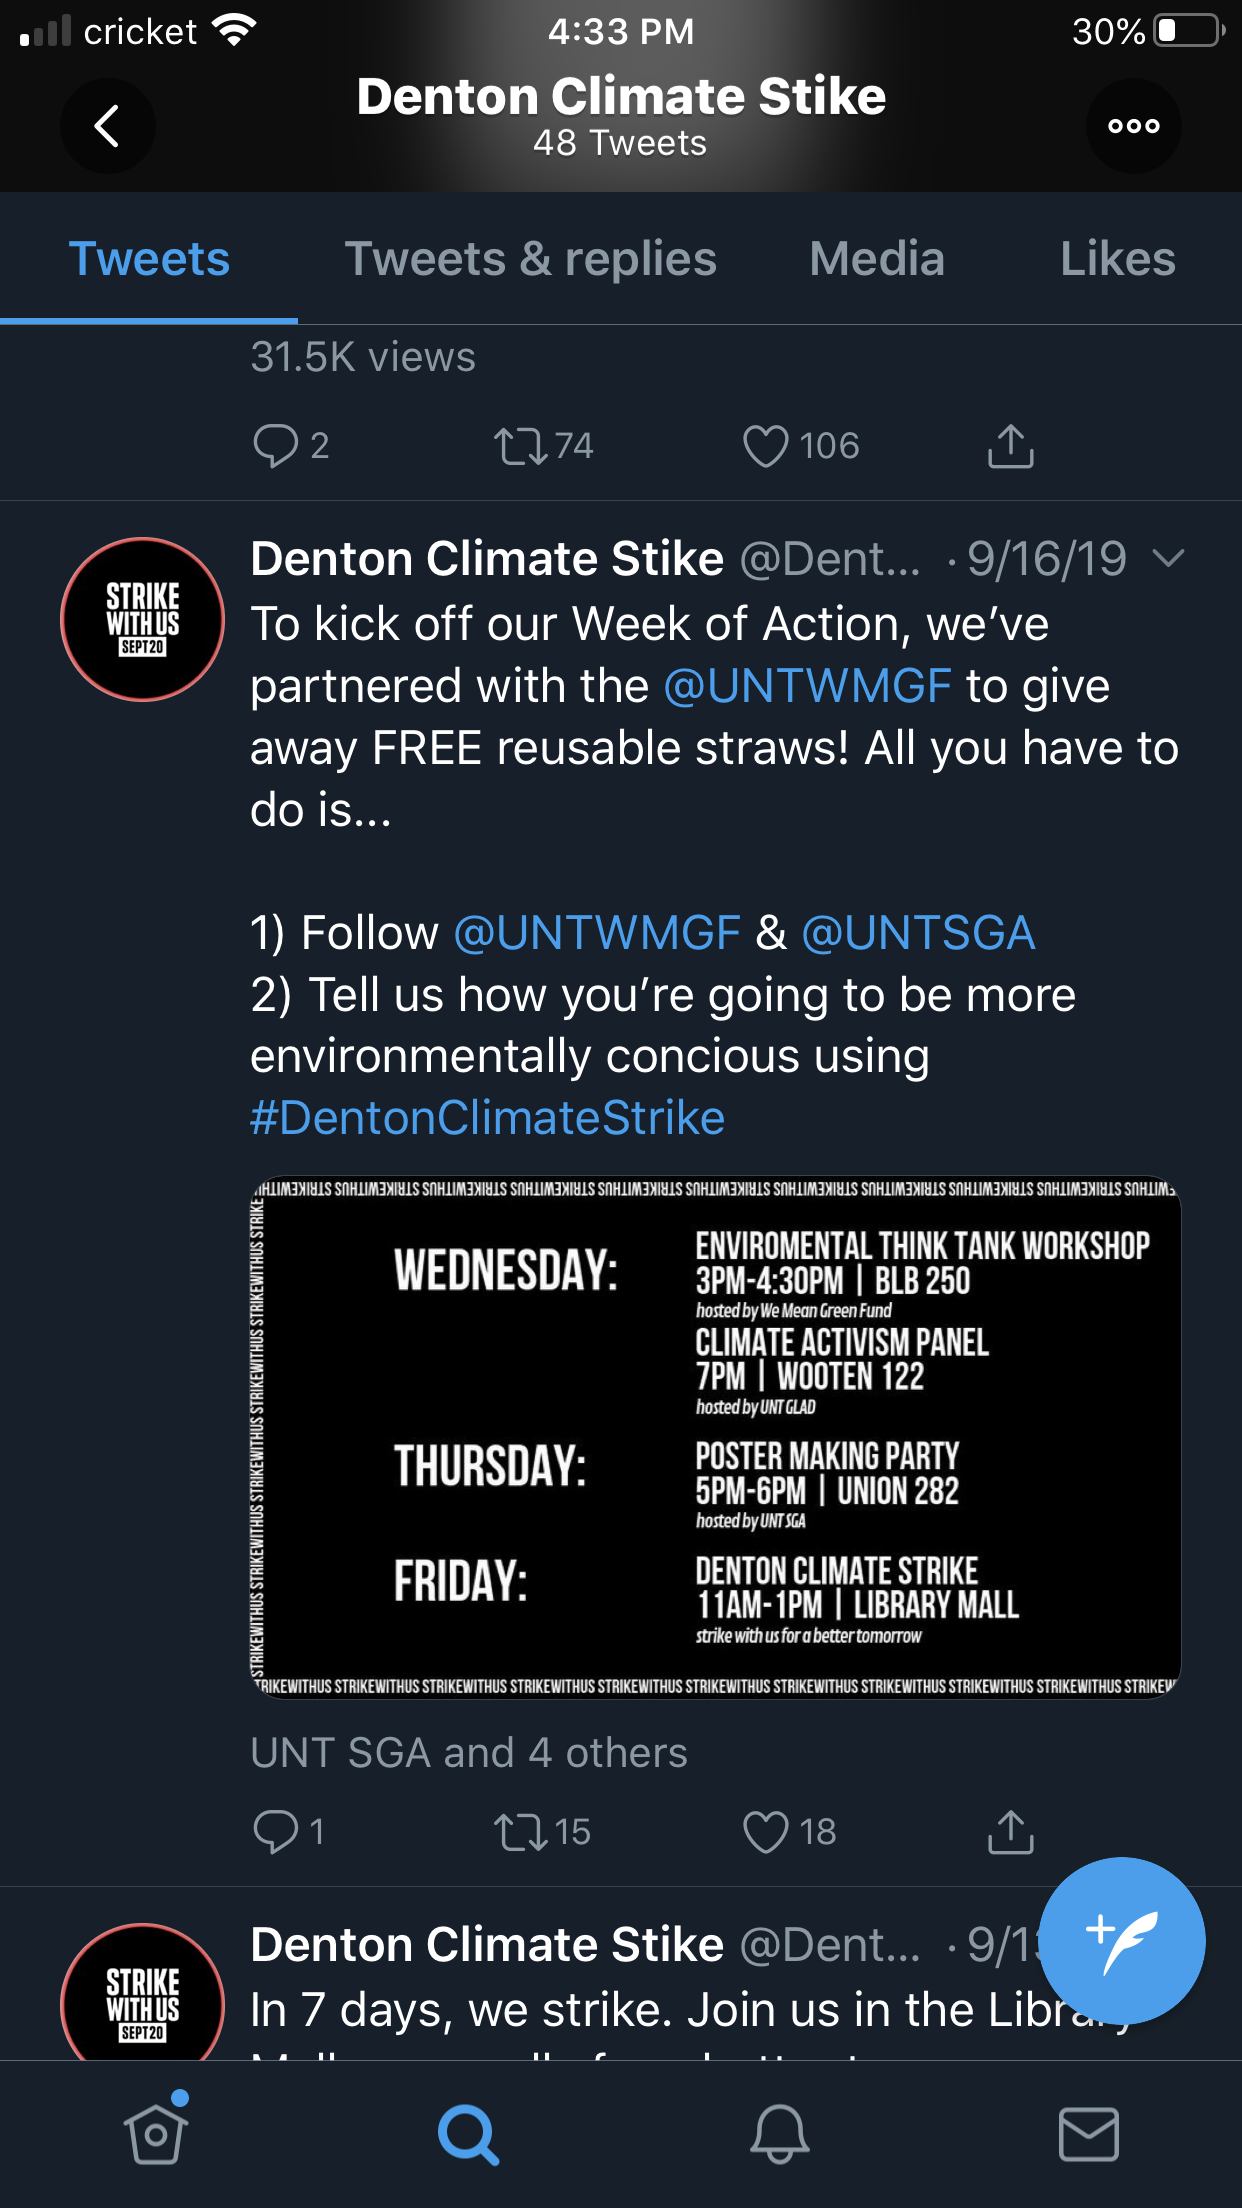The width and height of the screenshot is (1242, 2208).
Task: Open the three-dot more options menu
Action: (1133, 126)
